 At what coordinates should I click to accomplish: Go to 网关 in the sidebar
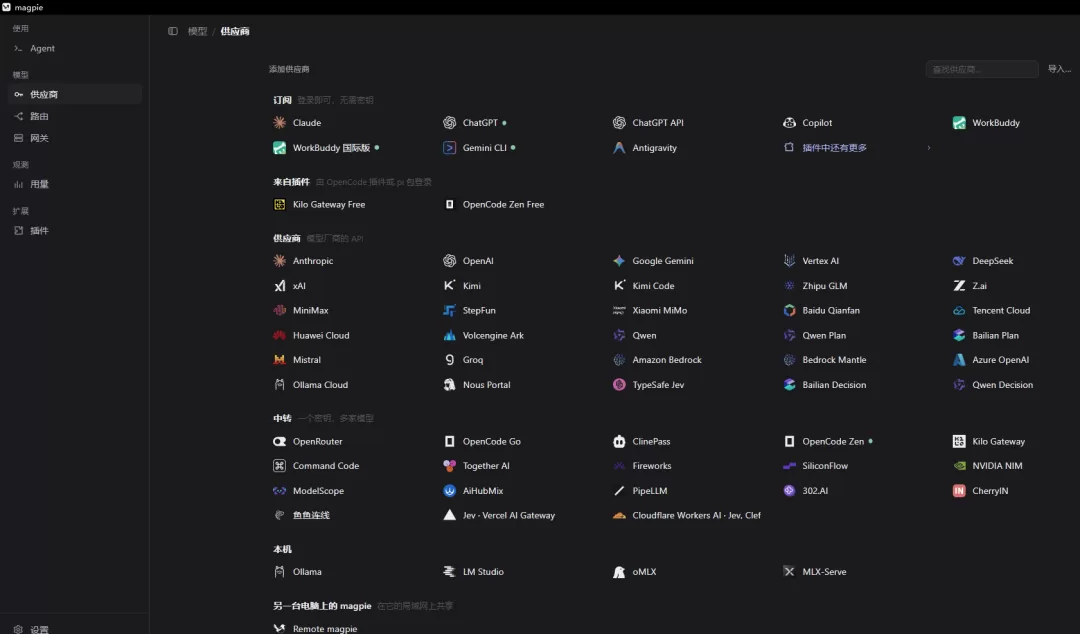(75, 138)
